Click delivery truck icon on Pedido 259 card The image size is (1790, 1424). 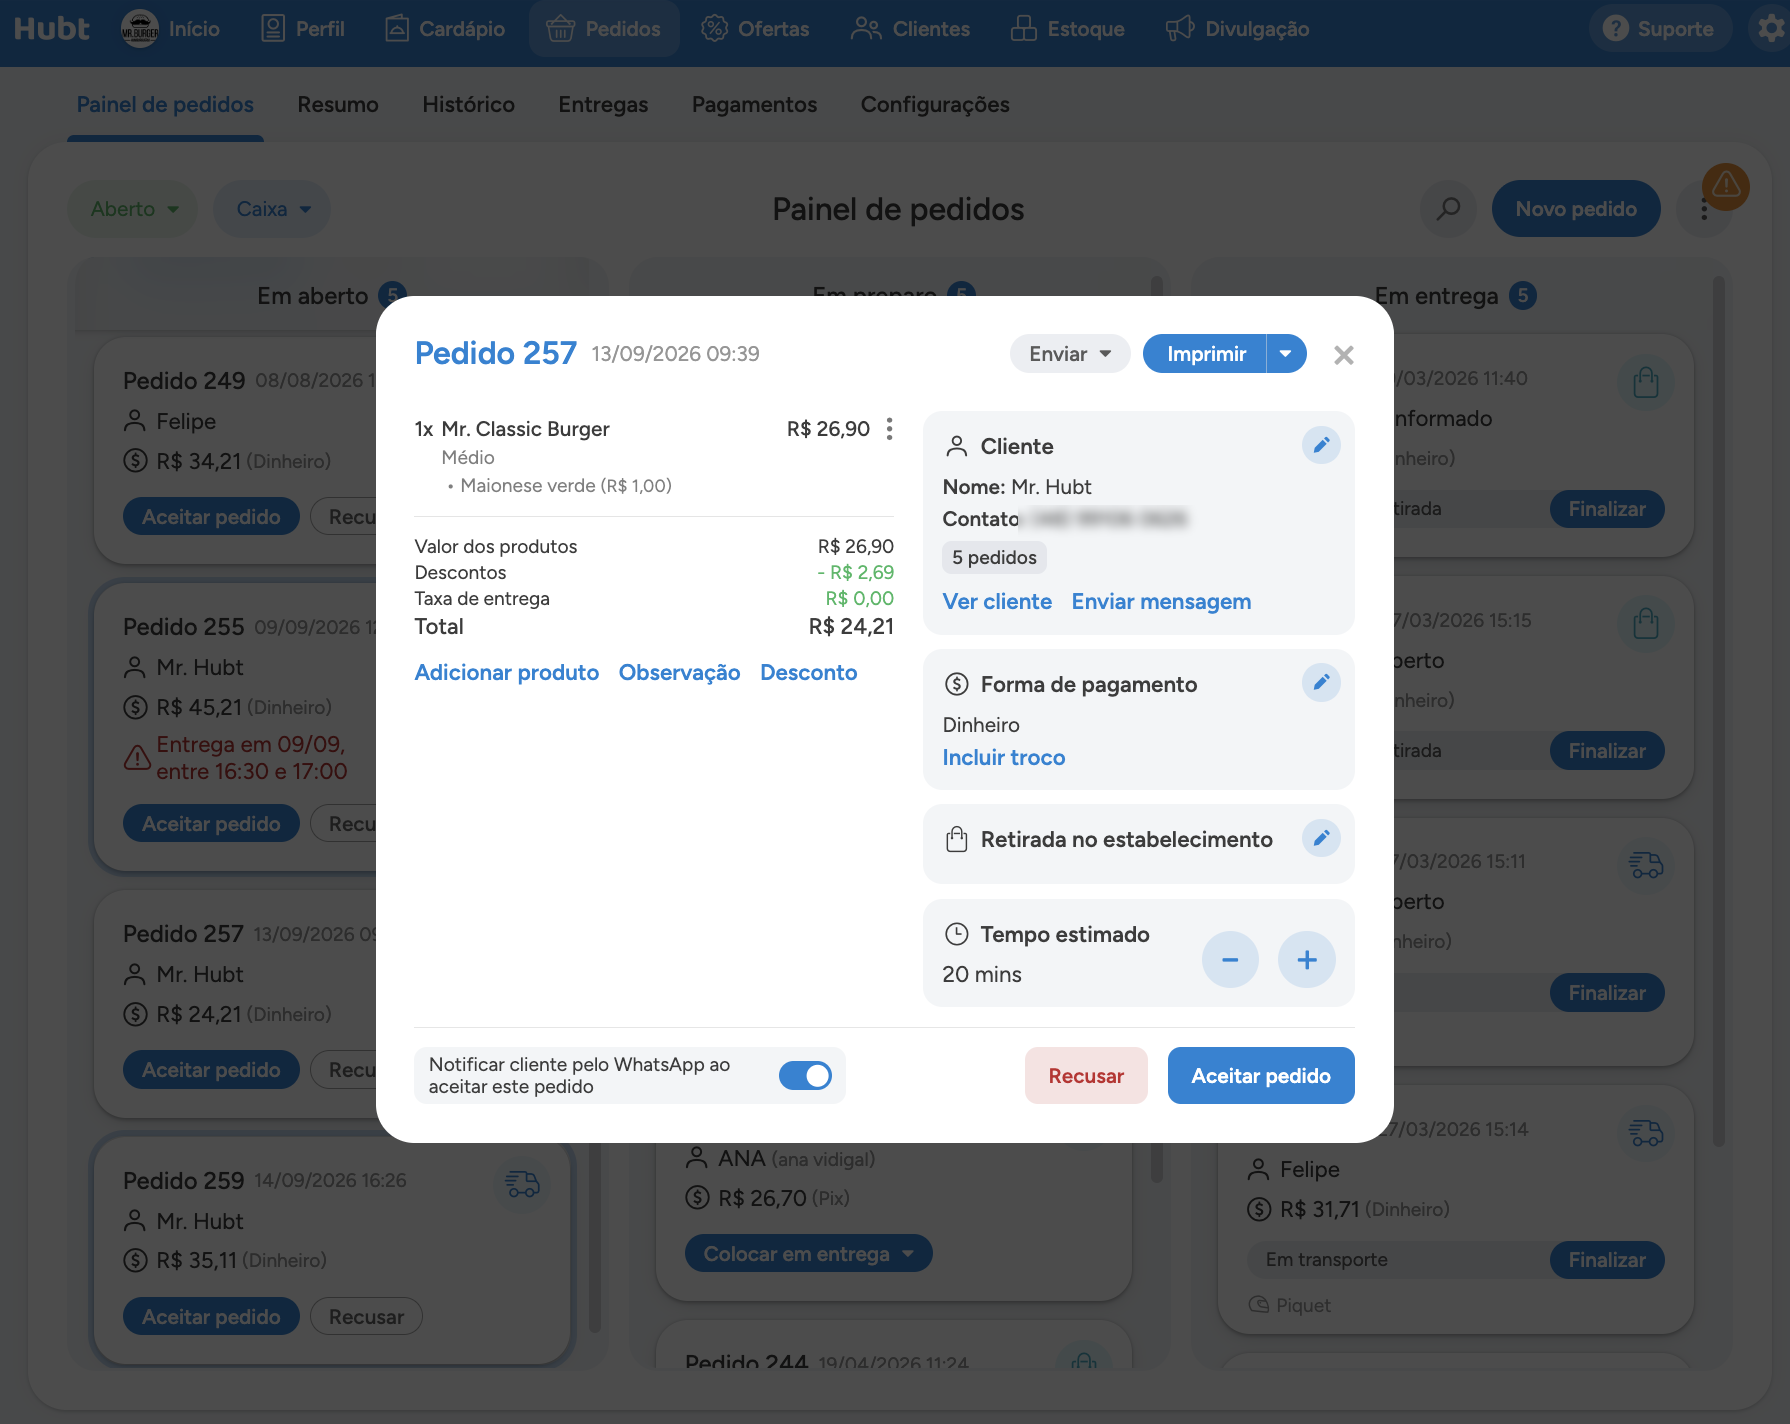pyautogui.click(x=522, y=1185)
